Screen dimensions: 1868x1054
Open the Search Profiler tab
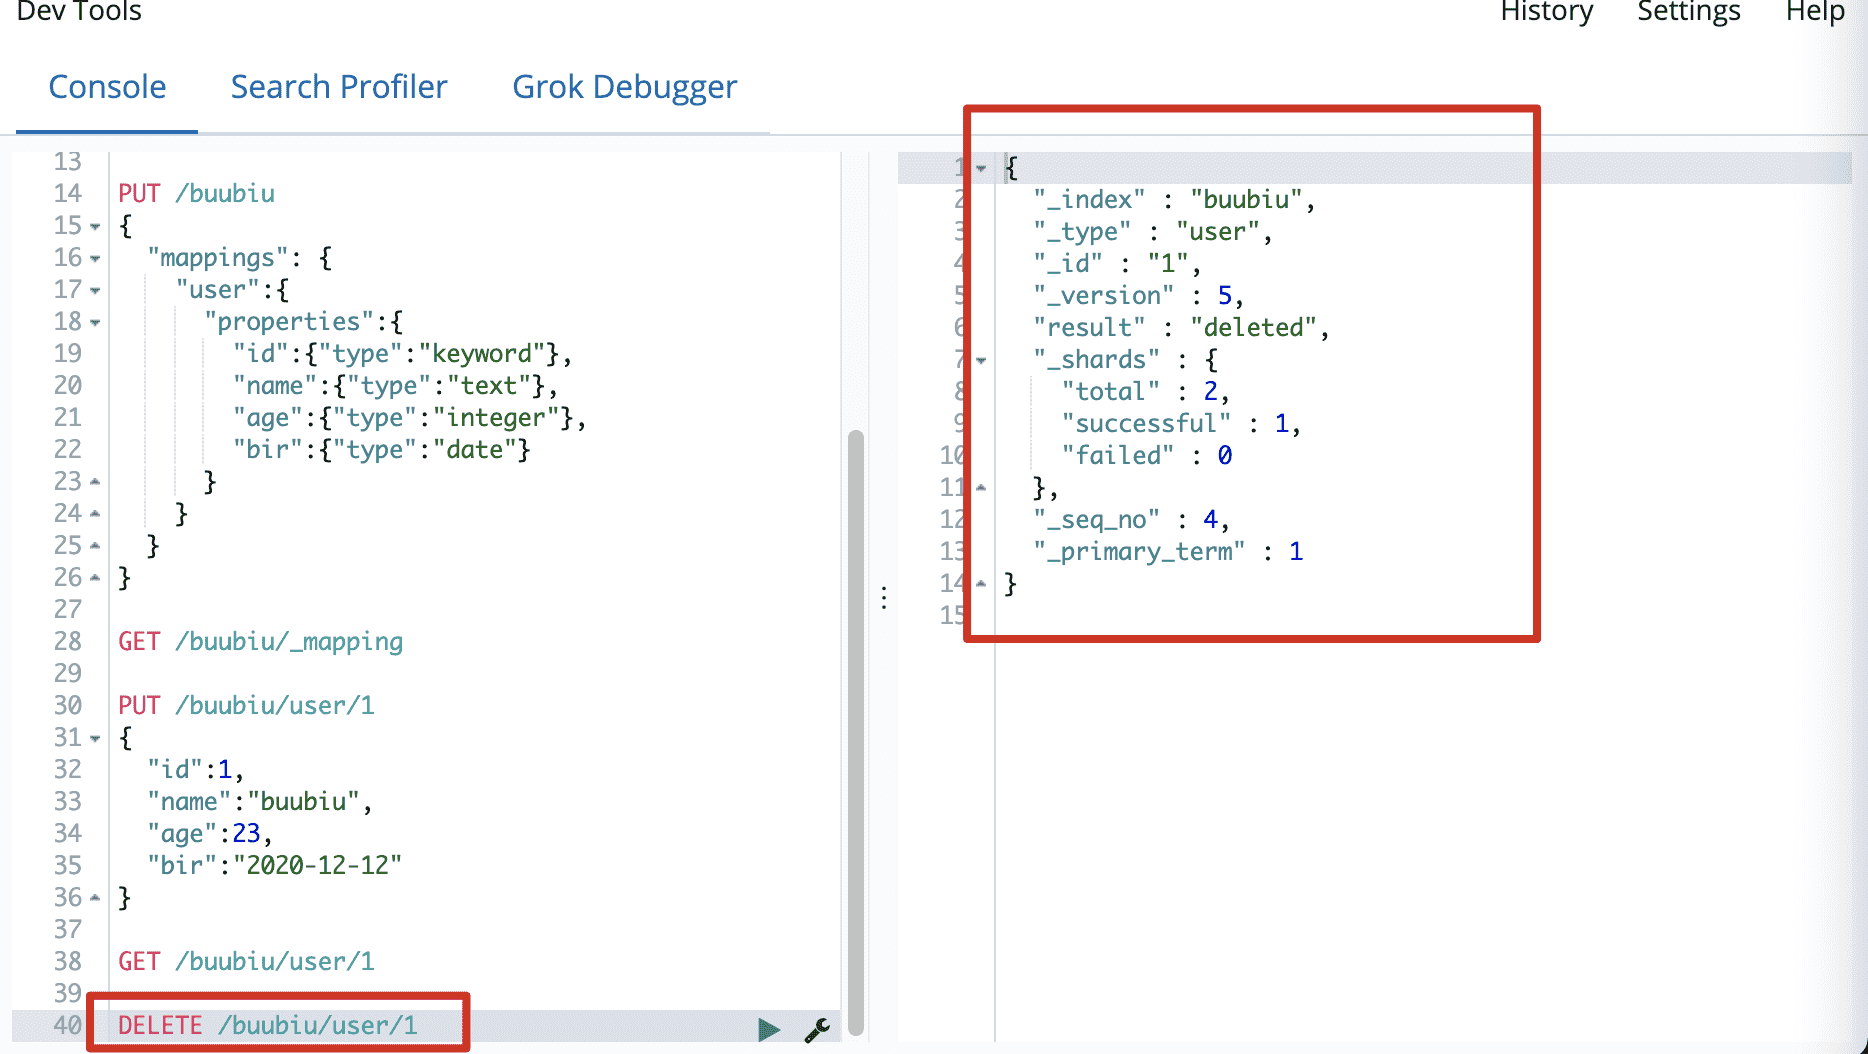pos(339,87)
